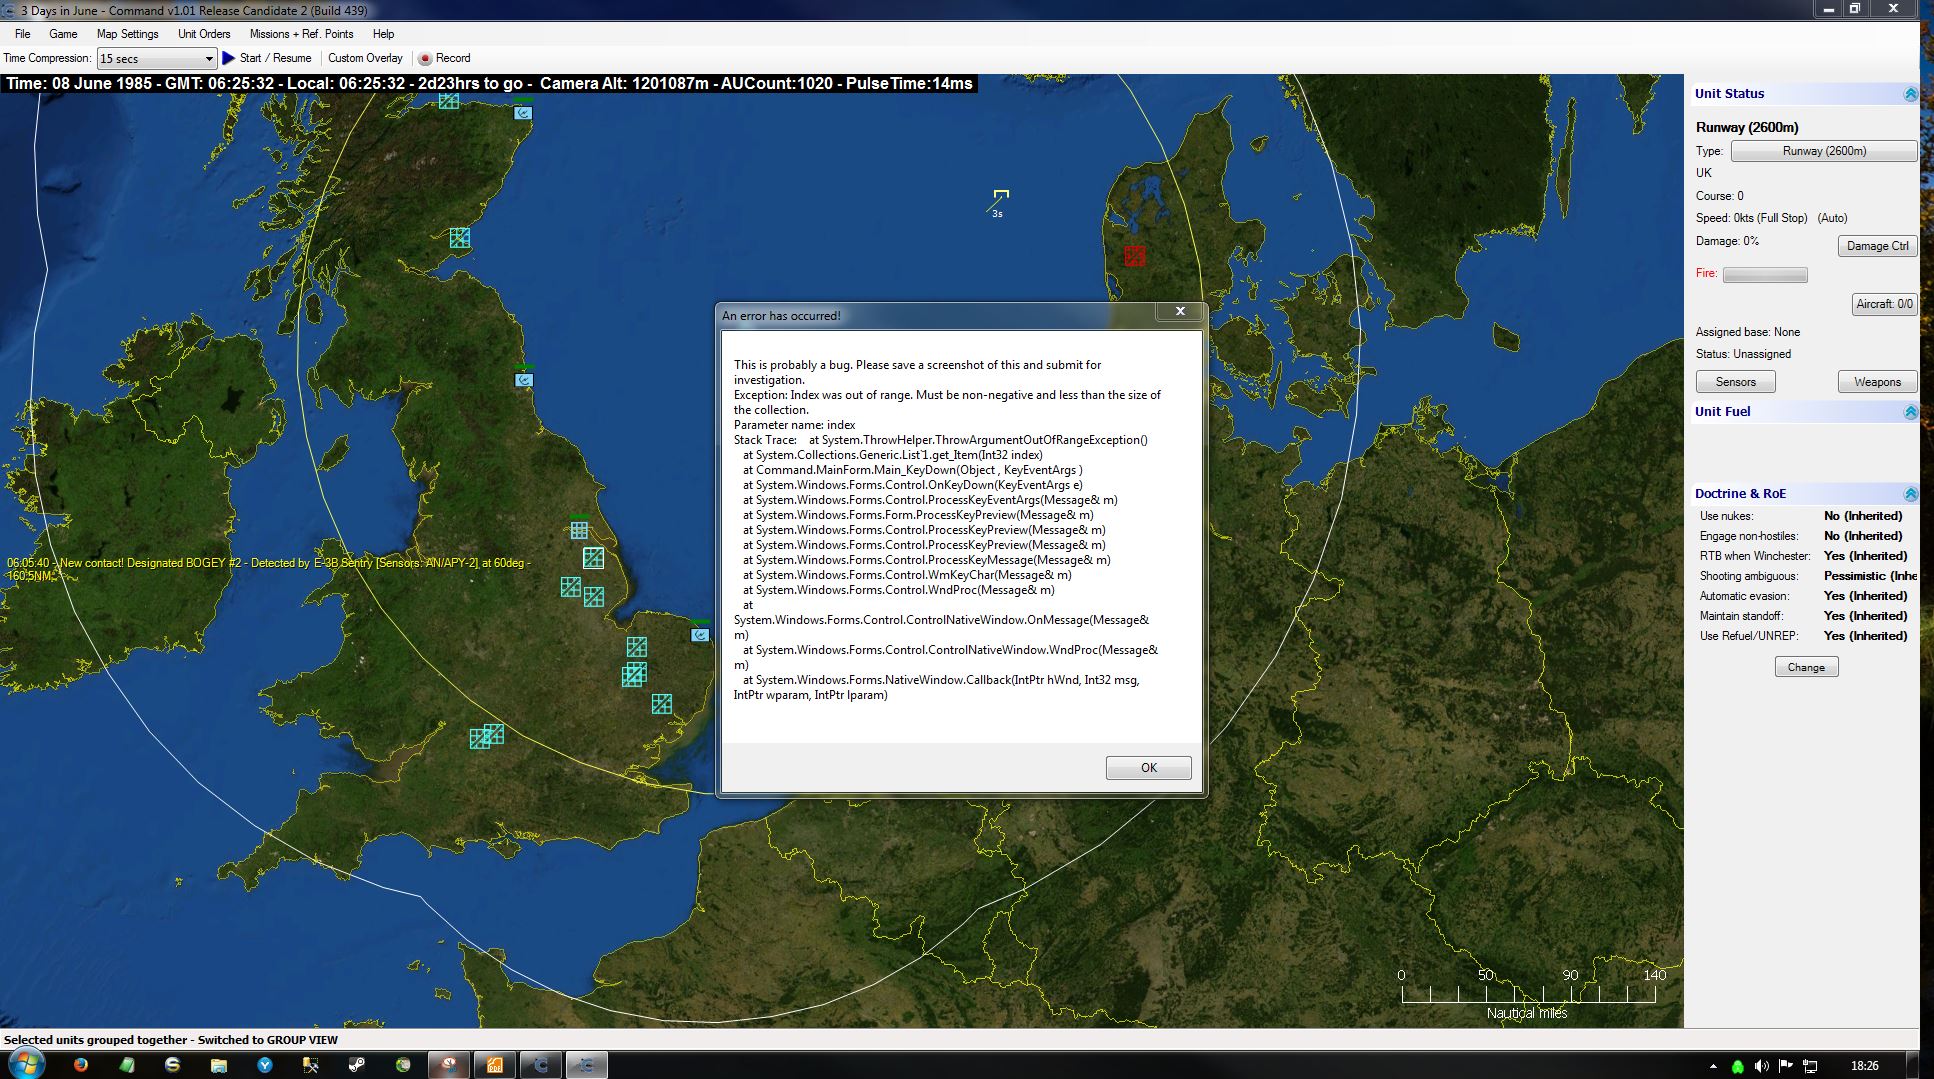The image size is (1934, 1079).
Task: Click the taskbar clock showing 18:26
Action: click(x=1864, y=1066)
